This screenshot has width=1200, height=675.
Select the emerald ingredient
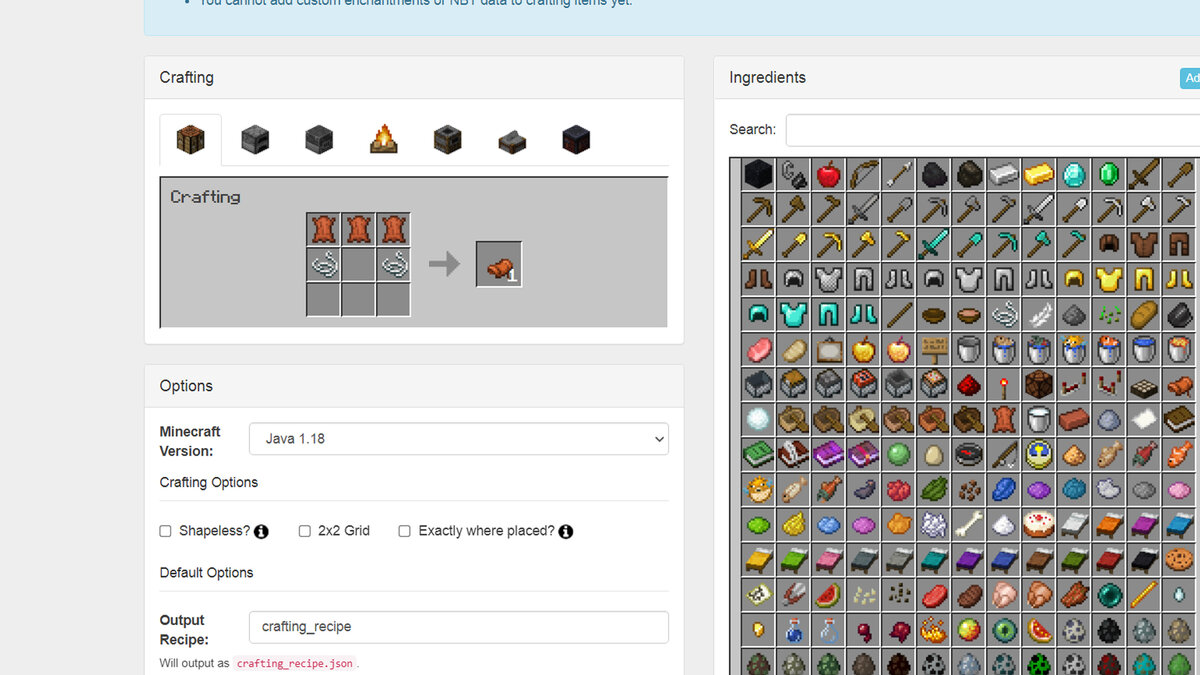click(x=1109, y=175)
